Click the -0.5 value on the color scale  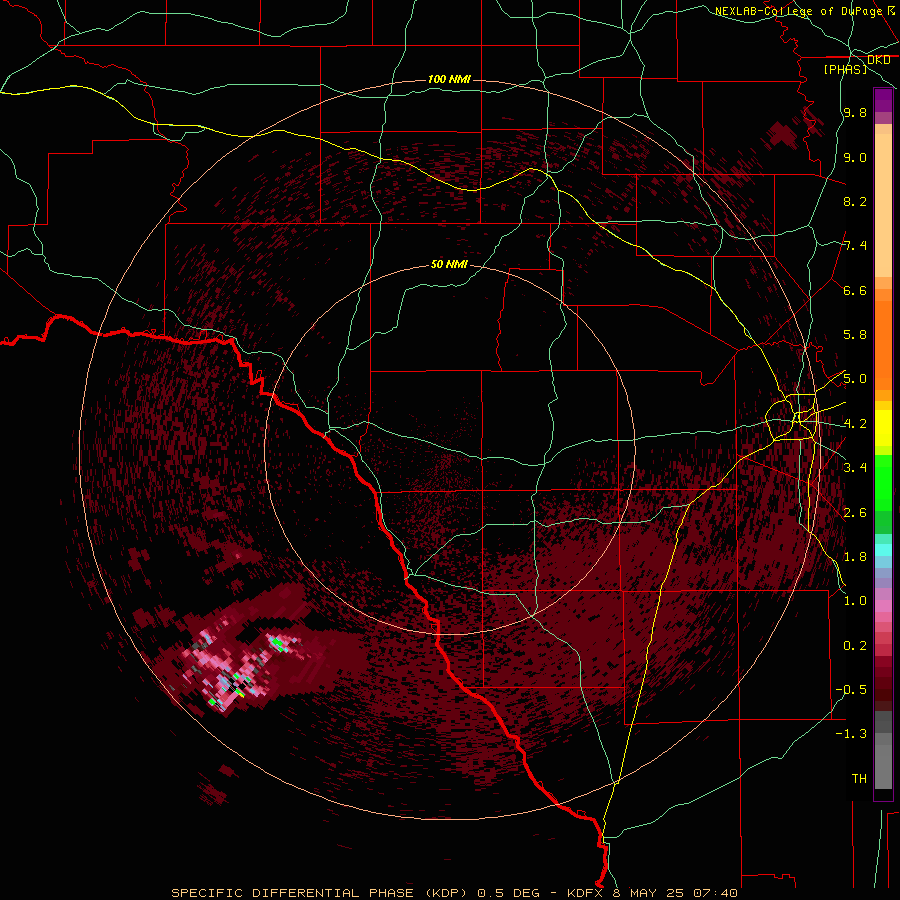851,690
